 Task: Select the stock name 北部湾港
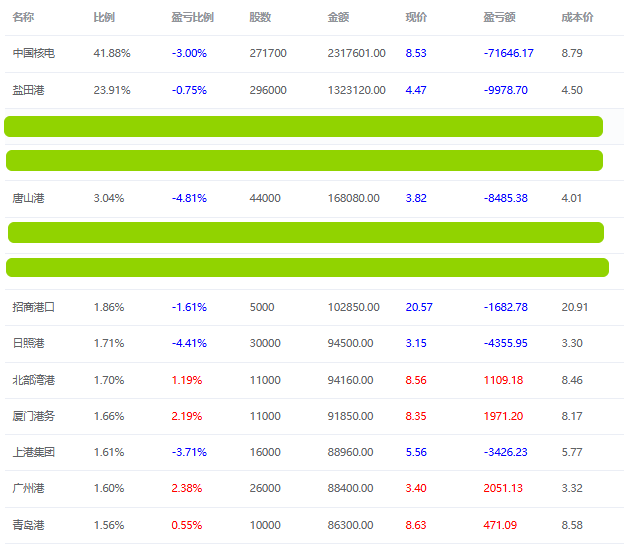33,380
